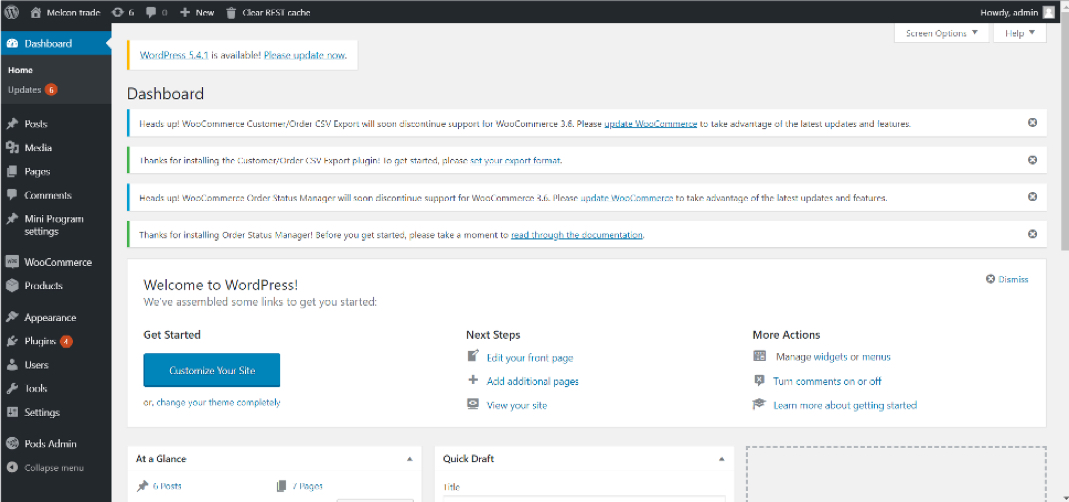The width and height of the screenshot is (1069, 502).
Task: Click the Customize Your Site button
Action: click(x=212, y=370)
